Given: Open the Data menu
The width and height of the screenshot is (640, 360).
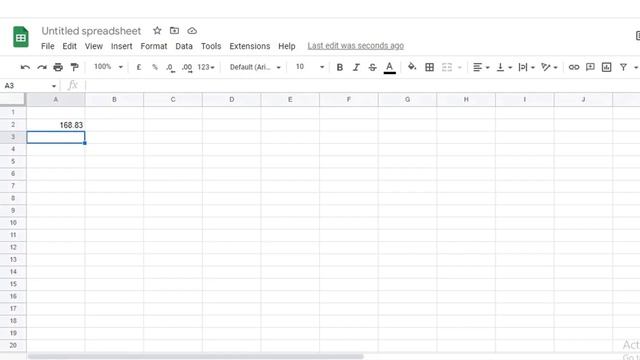Looking at the screenshot, I should tap(184, 46).
